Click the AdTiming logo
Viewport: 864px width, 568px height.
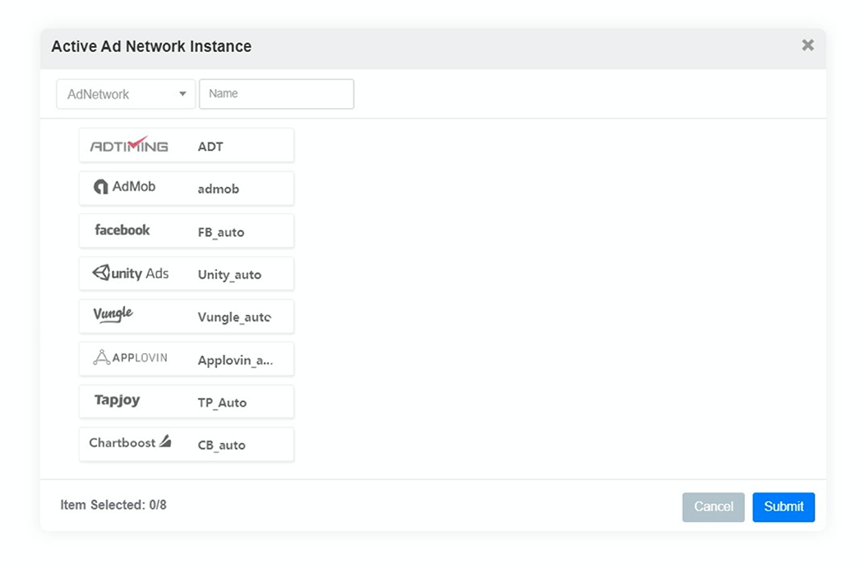pyautogui.click(x=129, y=145)
